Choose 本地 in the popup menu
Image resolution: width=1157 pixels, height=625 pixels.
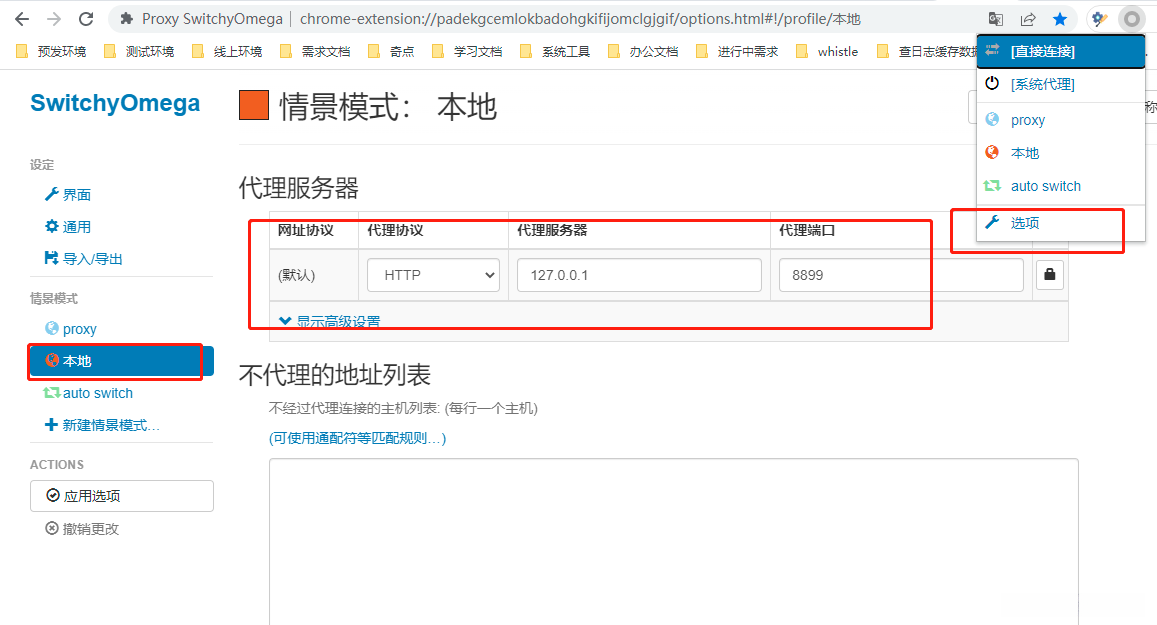coord(1061,153)
